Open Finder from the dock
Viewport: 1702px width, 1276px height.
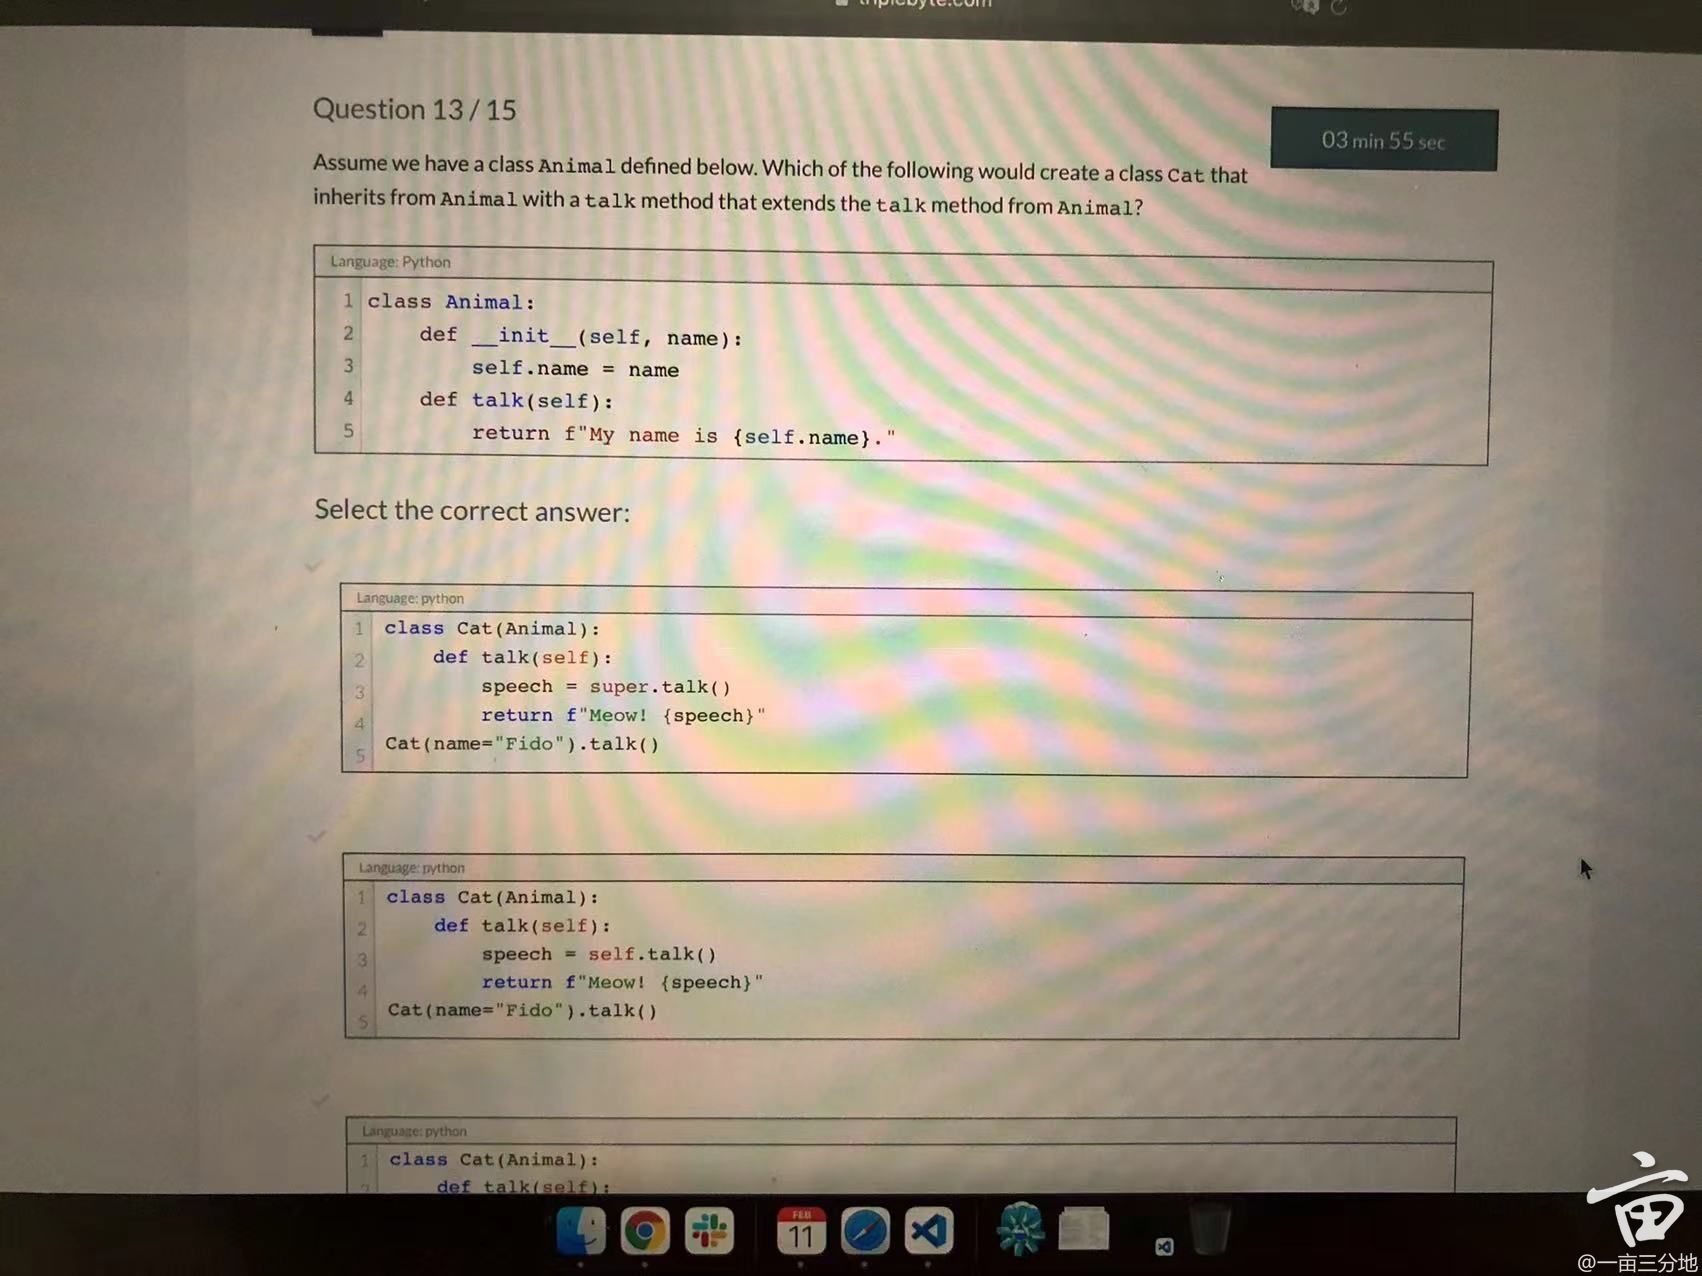point(581,1230)
